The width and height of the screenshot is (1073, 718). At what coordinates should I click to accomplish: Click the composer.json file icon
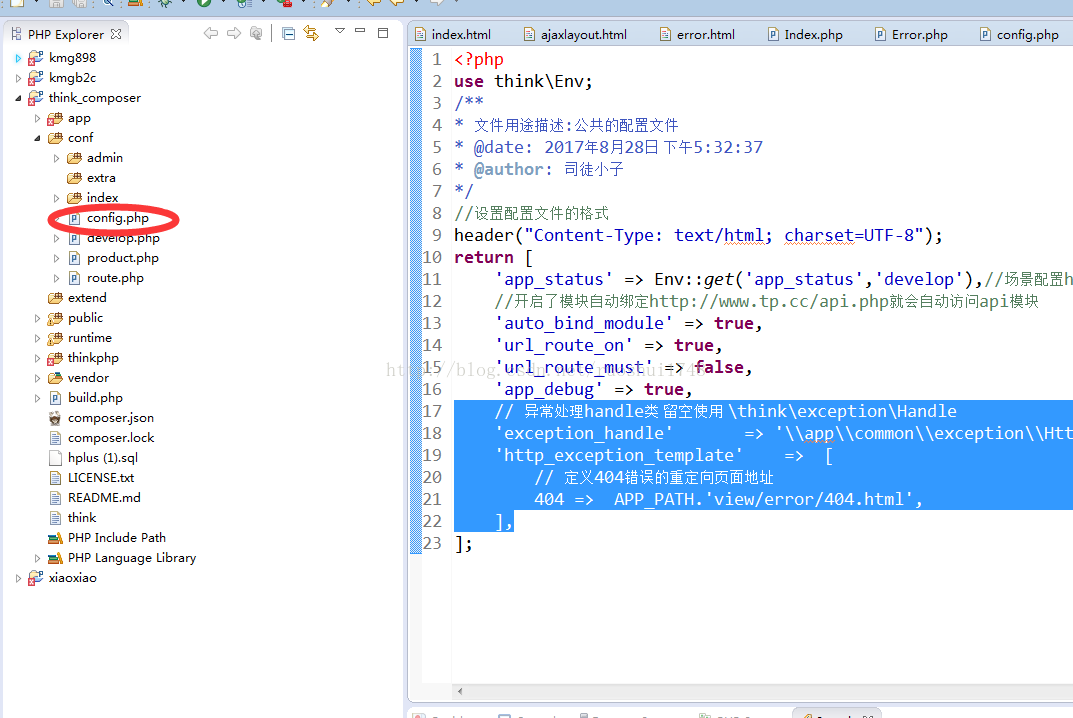[x=55, y=418]
